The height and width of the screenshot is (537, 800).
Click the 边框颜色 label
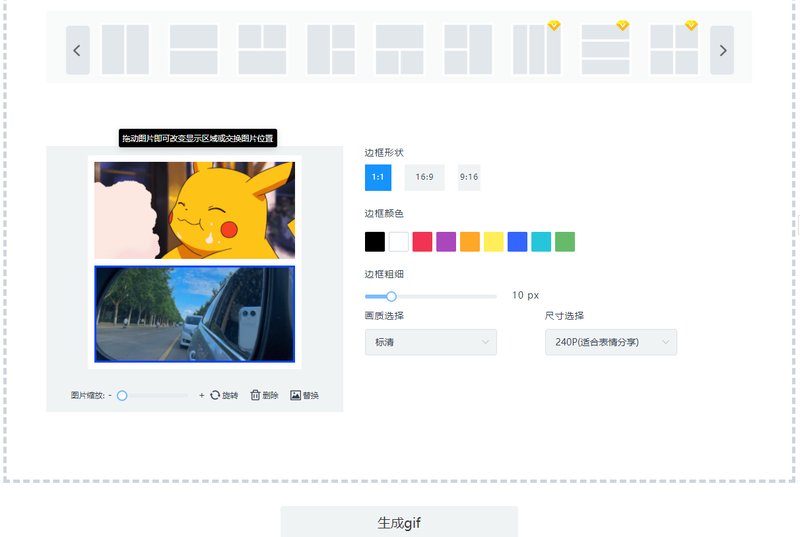pos(384,213)
